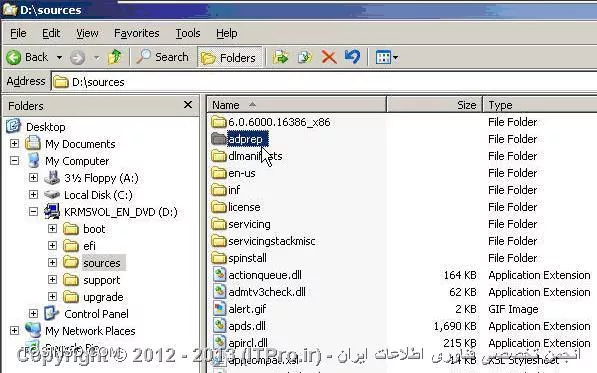Click the Move To toolbar icon
The image size is (597, 373).
click(x=281, y=57)
